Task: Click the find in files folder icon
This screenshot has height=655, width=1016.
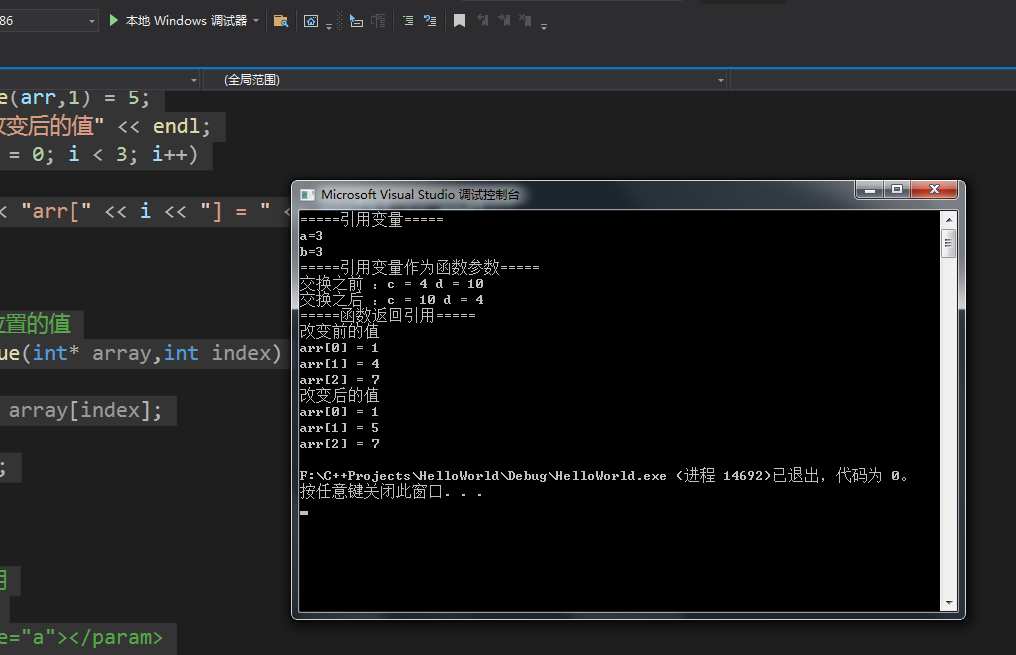Action: (281, 21)
